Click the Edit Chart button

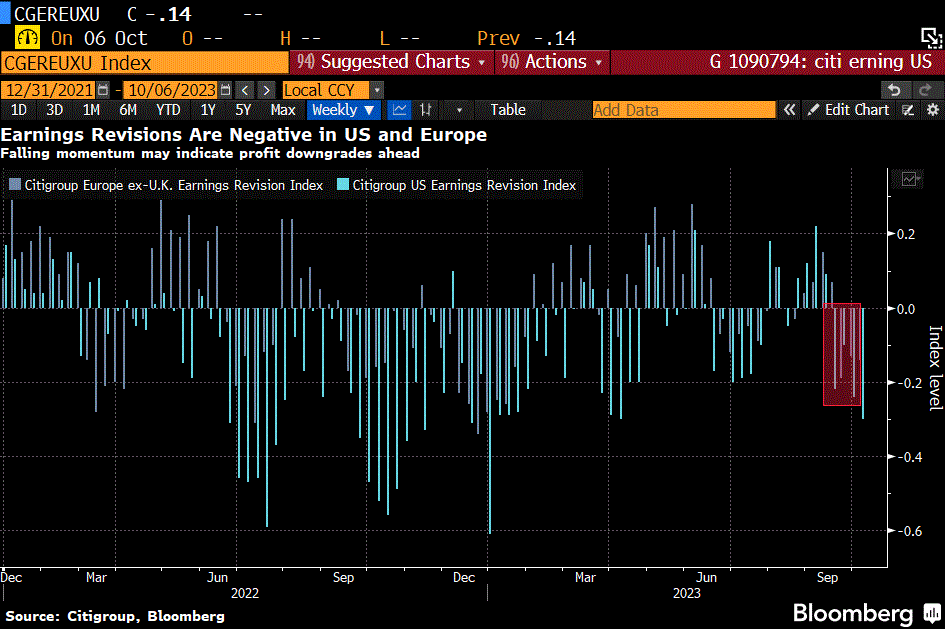click(x=850, y=110)
